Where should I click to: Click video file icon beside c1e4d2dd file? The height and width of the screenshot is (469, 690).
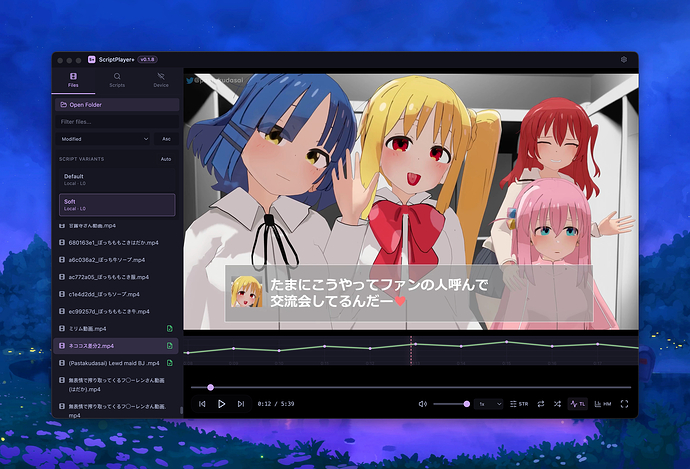click(62, 294)
